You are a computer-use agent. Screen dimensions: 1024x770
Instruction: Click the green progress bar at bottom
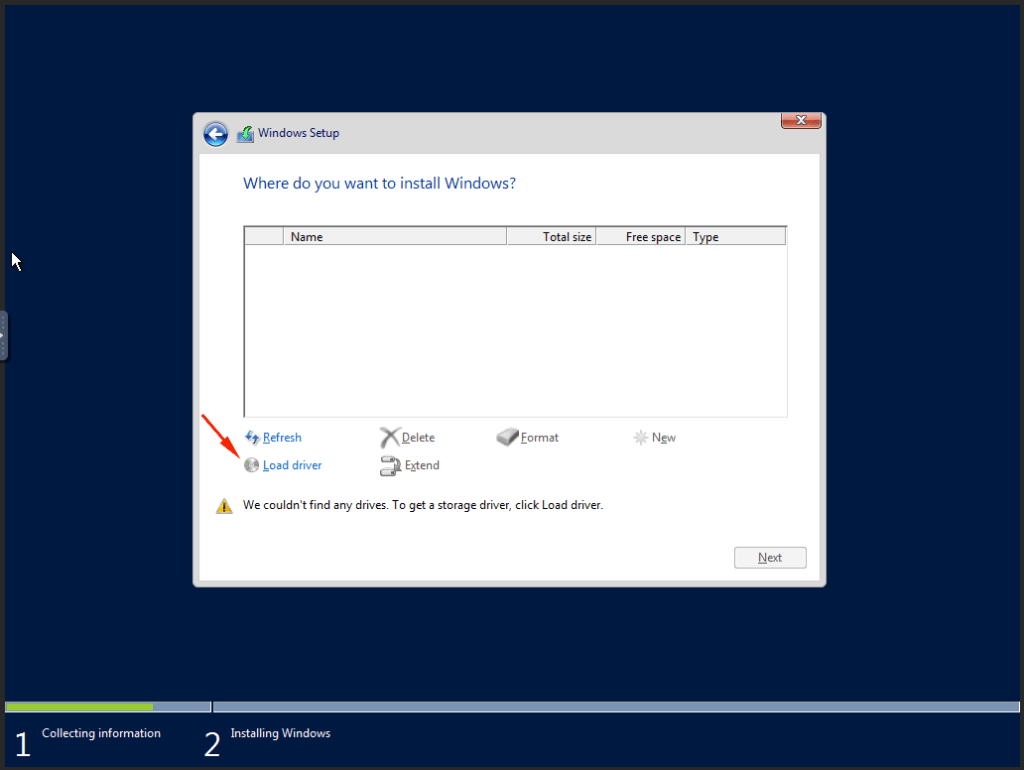tap(78, 706)
